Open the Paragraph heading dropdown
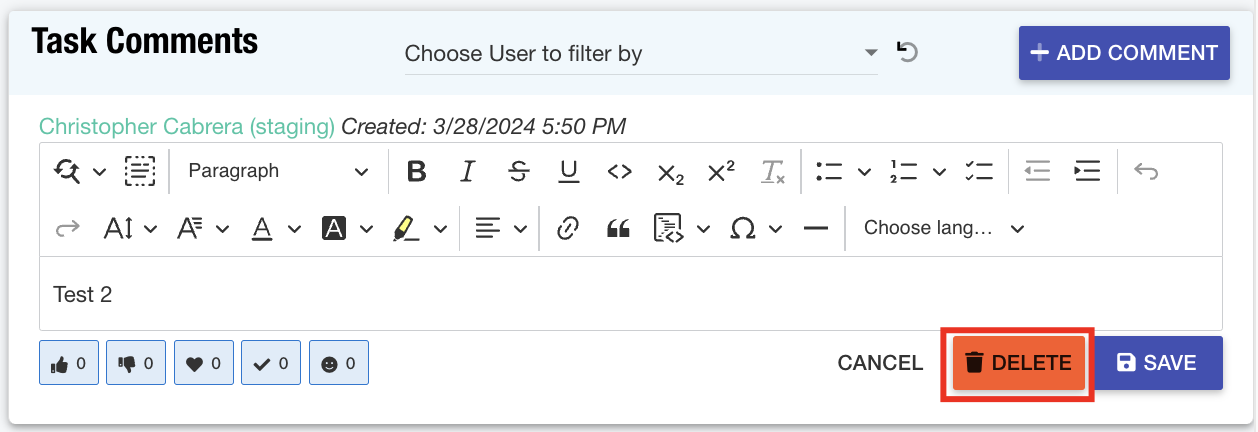 pyautogui.click(x=277, y=171)
